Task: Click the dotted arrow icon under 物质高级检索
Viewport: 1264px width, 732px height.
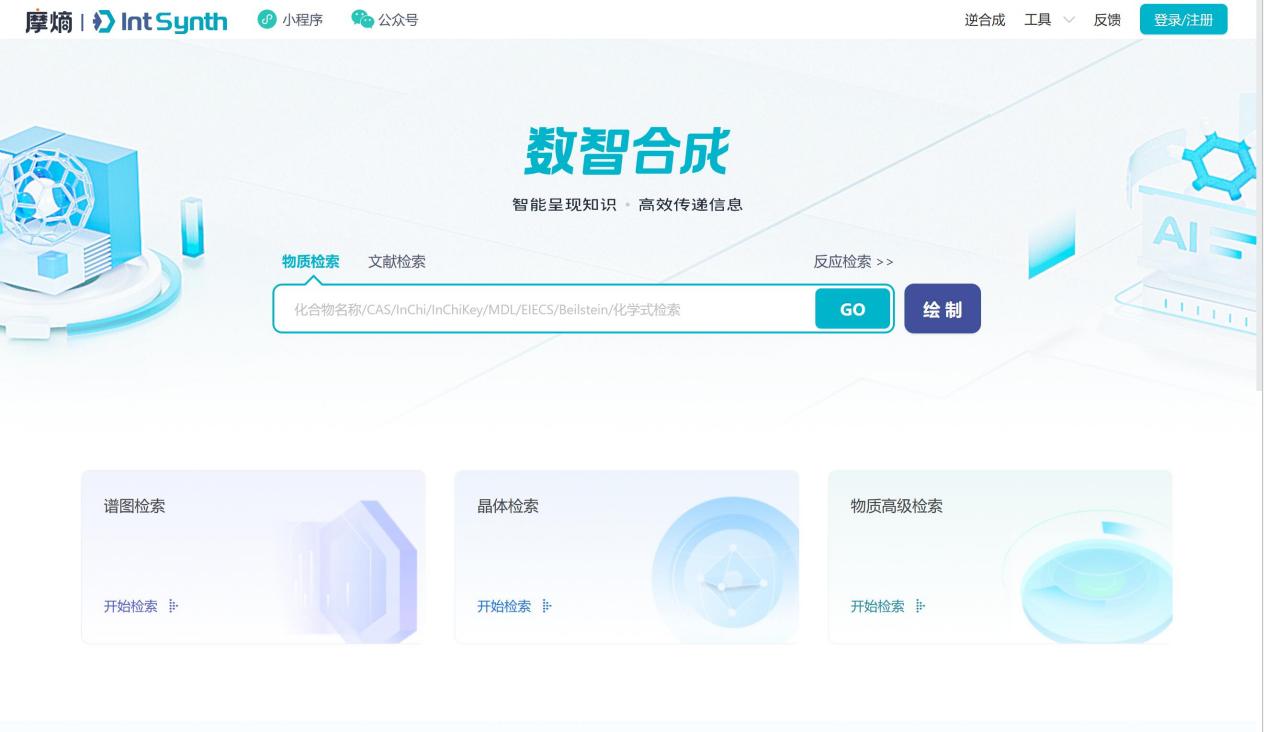Action: tap(921, 606)
